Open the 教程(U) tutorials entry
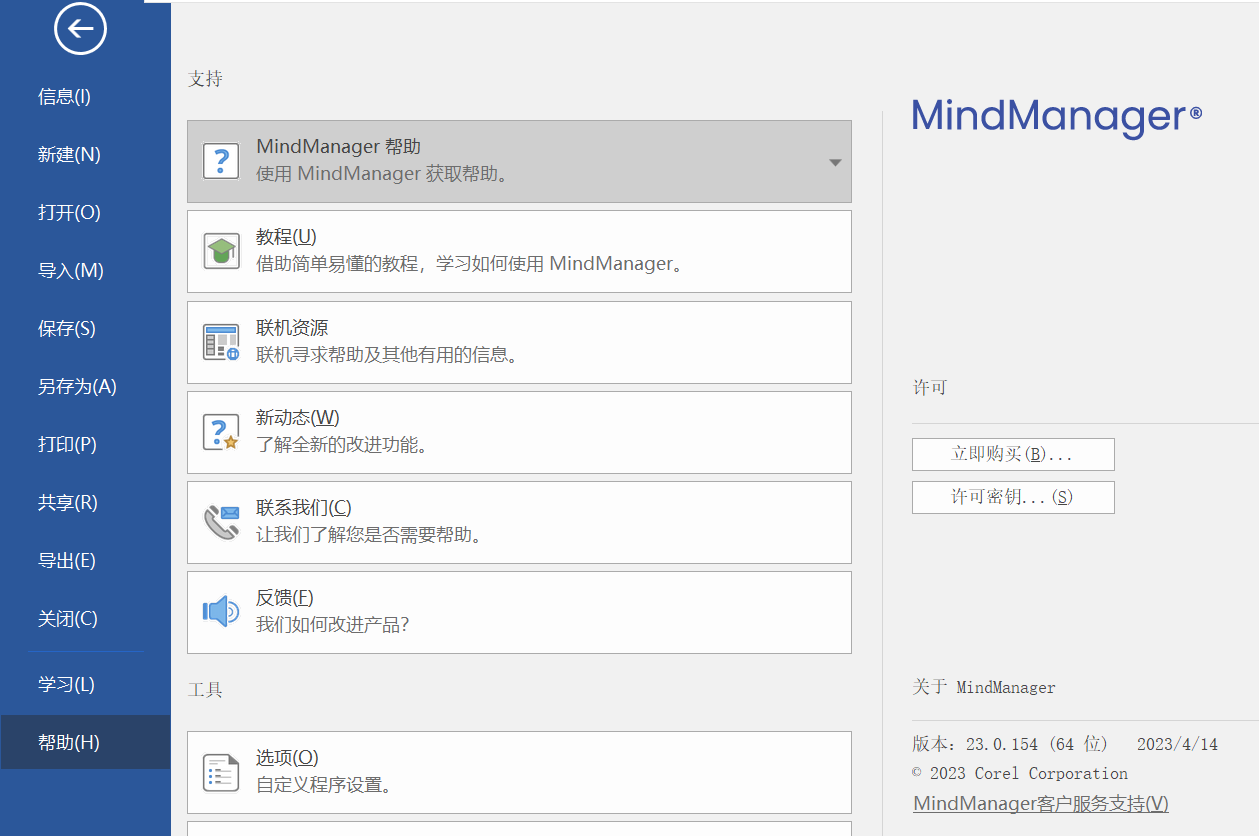1259x836 pixels. click(x=519, y=251)
